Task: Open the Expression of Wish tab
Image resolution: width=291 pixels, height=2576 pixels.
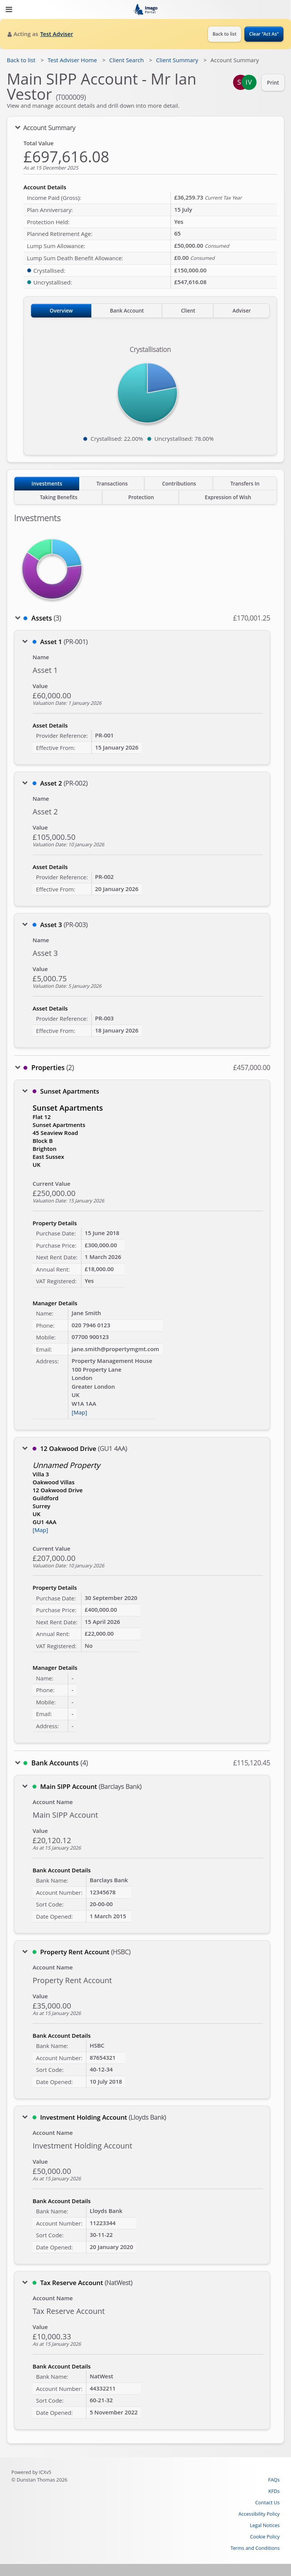Action: point(228,497)
